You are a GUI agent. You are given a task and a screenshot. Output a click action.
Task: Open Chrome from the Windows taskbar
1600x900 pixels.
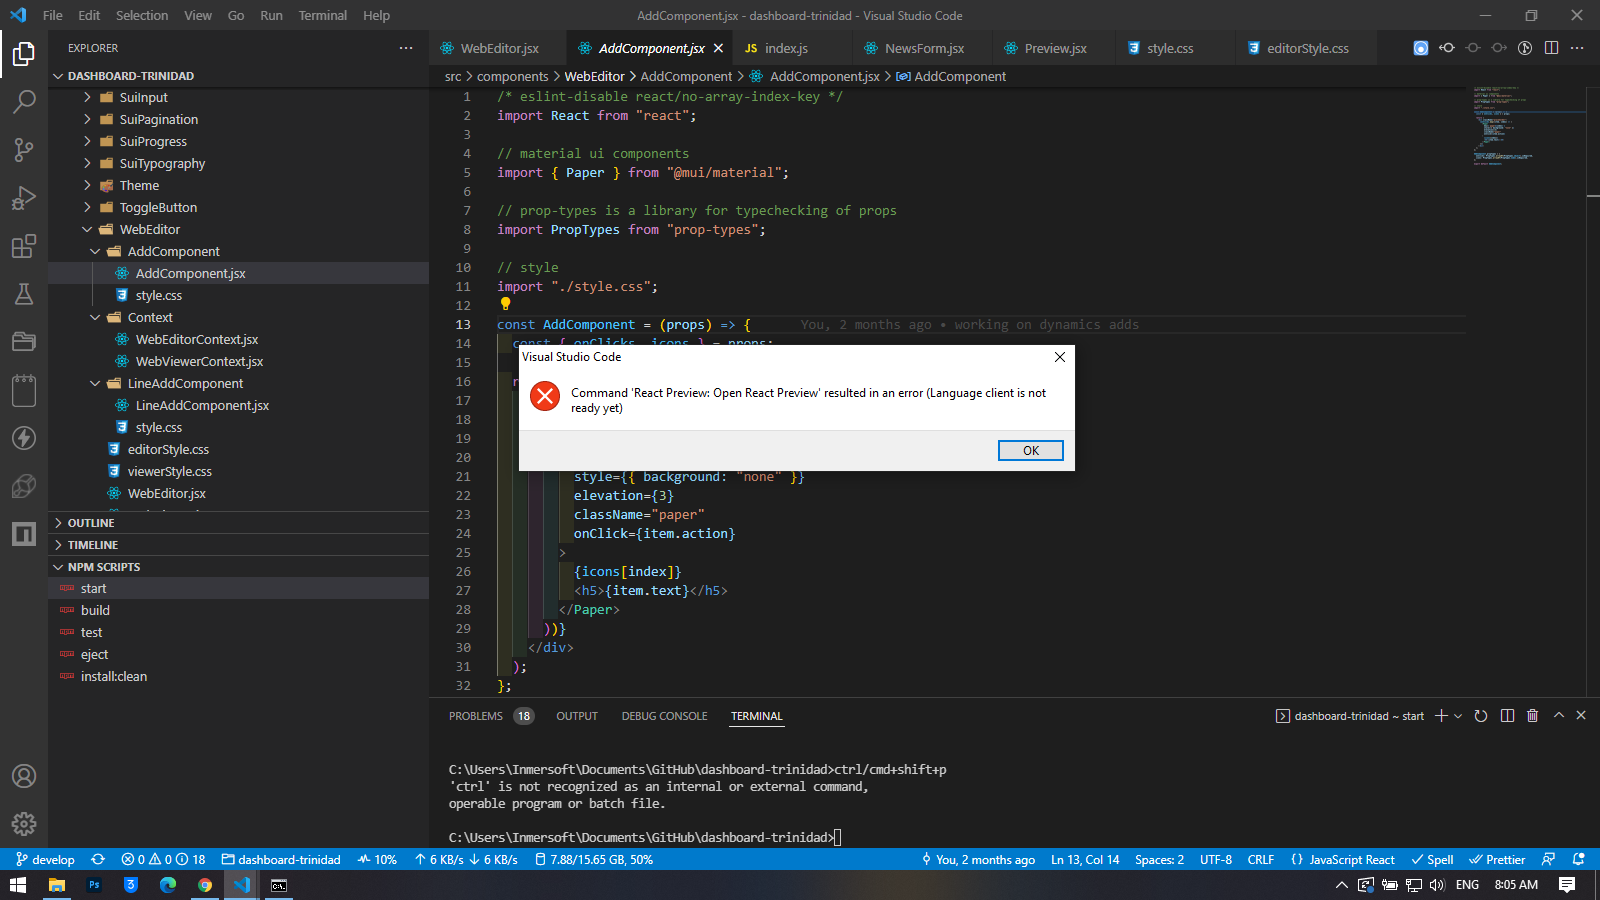tap(205, 885)
